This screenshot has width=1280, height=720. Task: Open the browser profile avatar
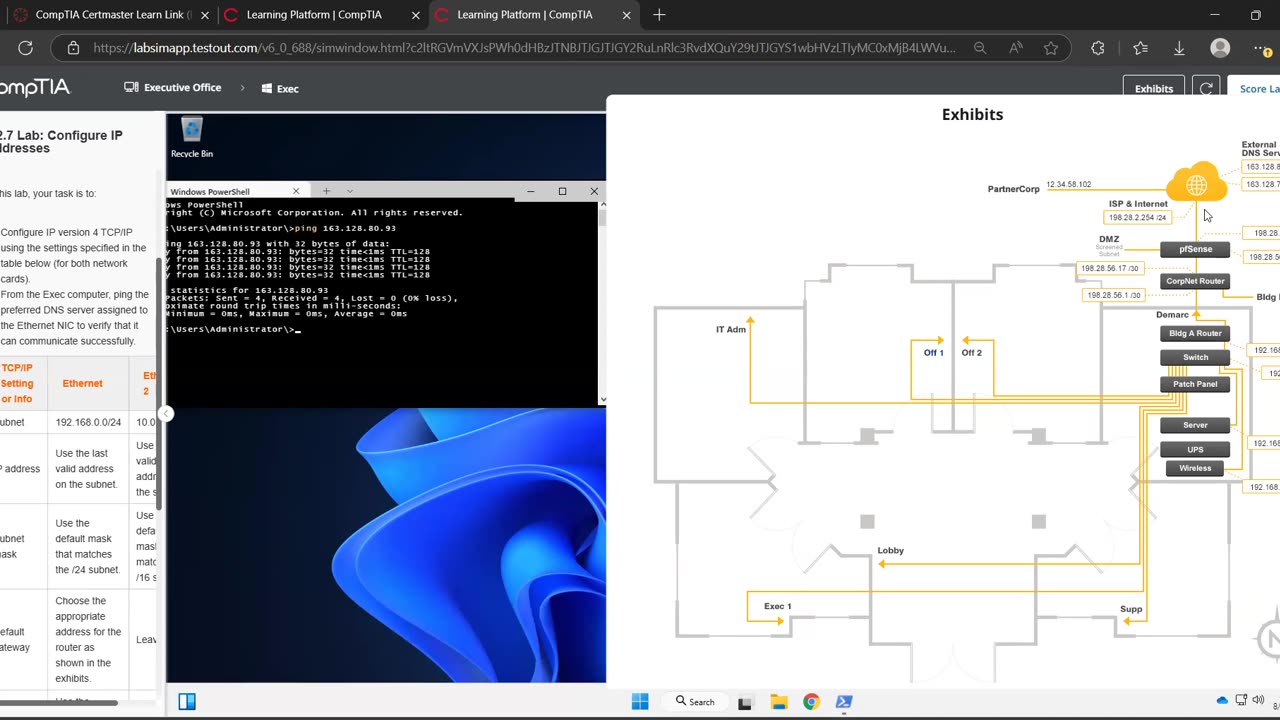1220,48
